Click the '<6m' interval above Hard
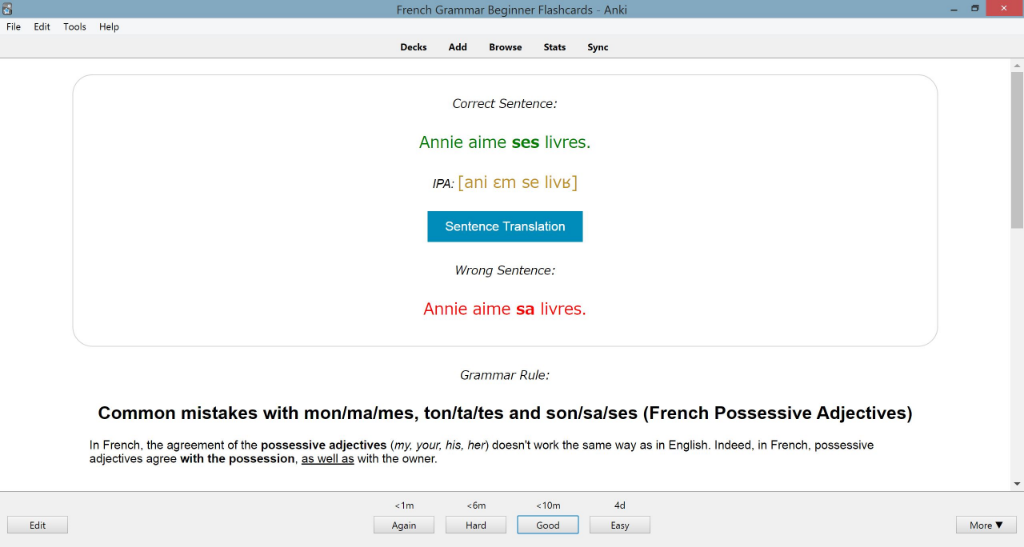Viewport: 1024px width, 547px height. (x=476, y=505)
